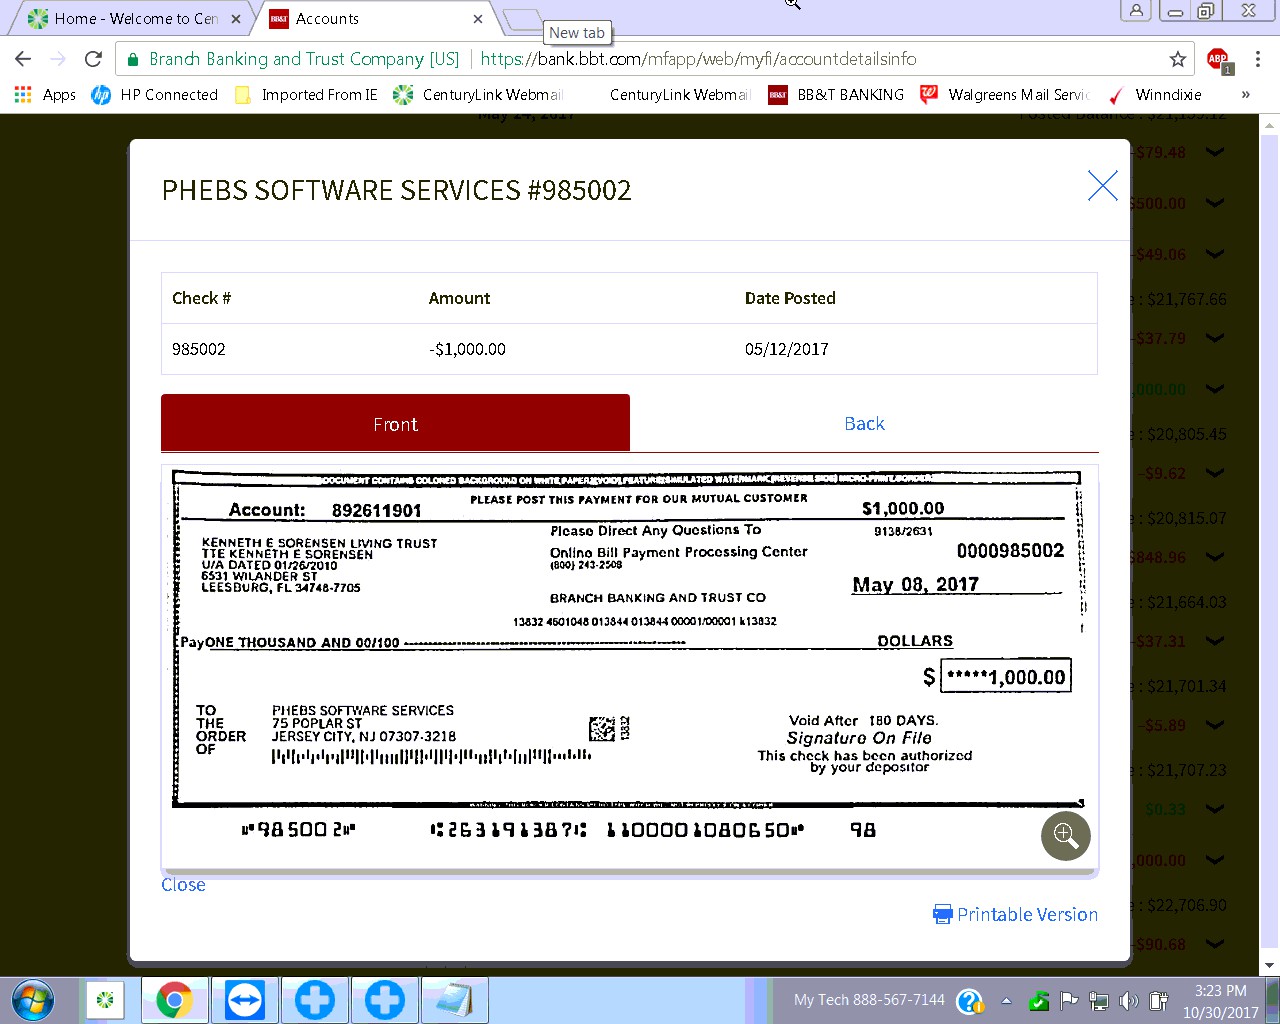This screenshot has height=1024, width=1280.
Task: Expand the -$5.89 transaction row
Action: point(1215,725)
